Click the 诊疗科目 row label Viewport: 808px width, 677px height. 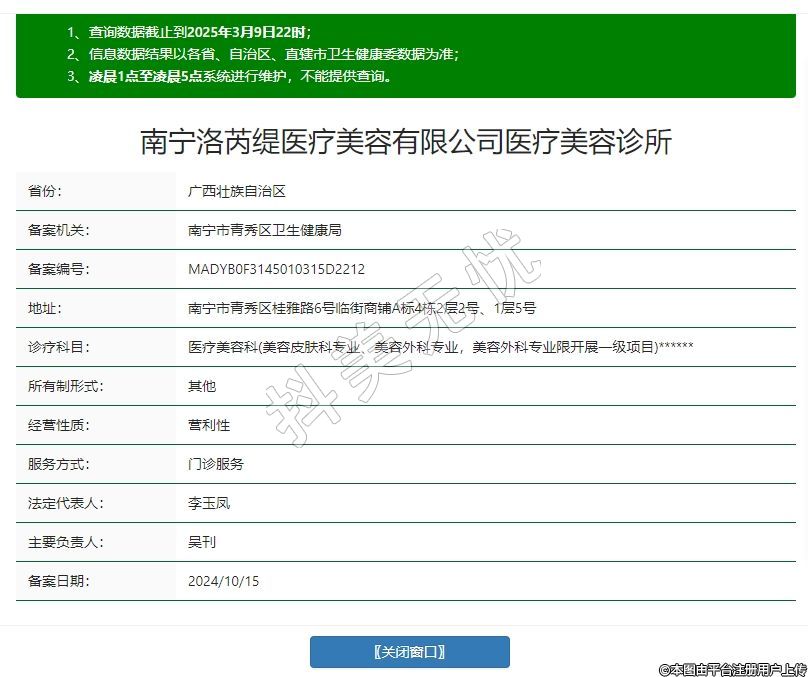[58, 347]
